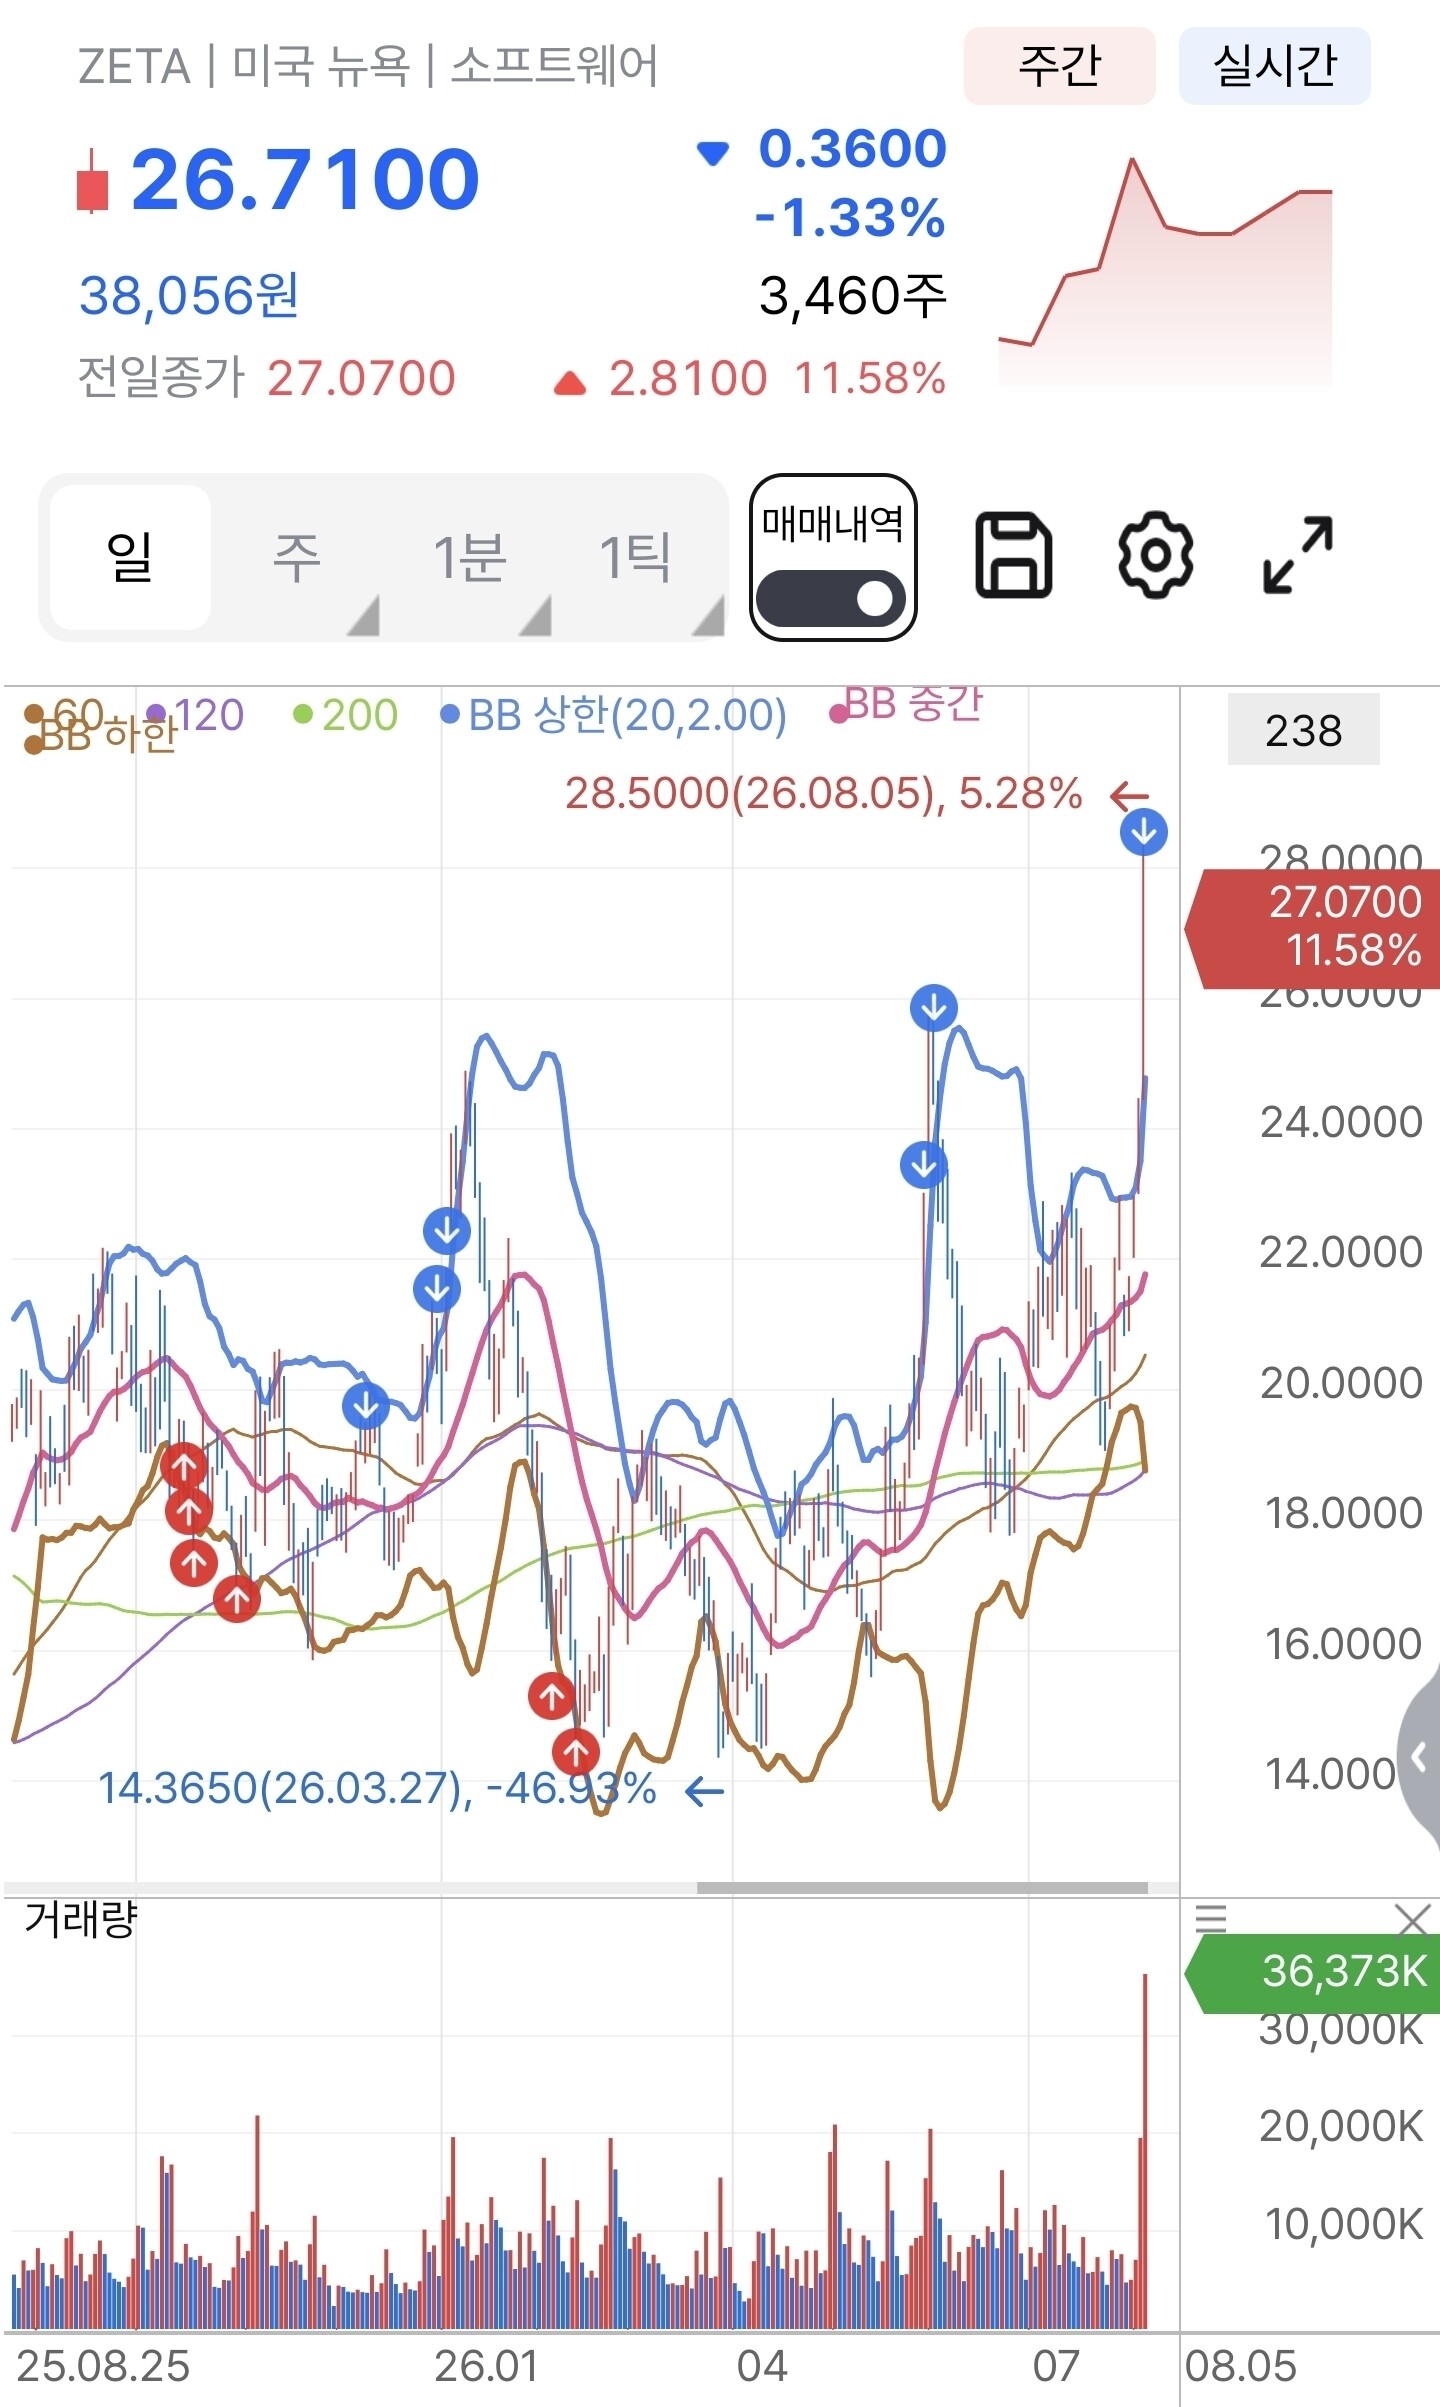Toggle the 200 moving average legend

click(x=346, y=715)
